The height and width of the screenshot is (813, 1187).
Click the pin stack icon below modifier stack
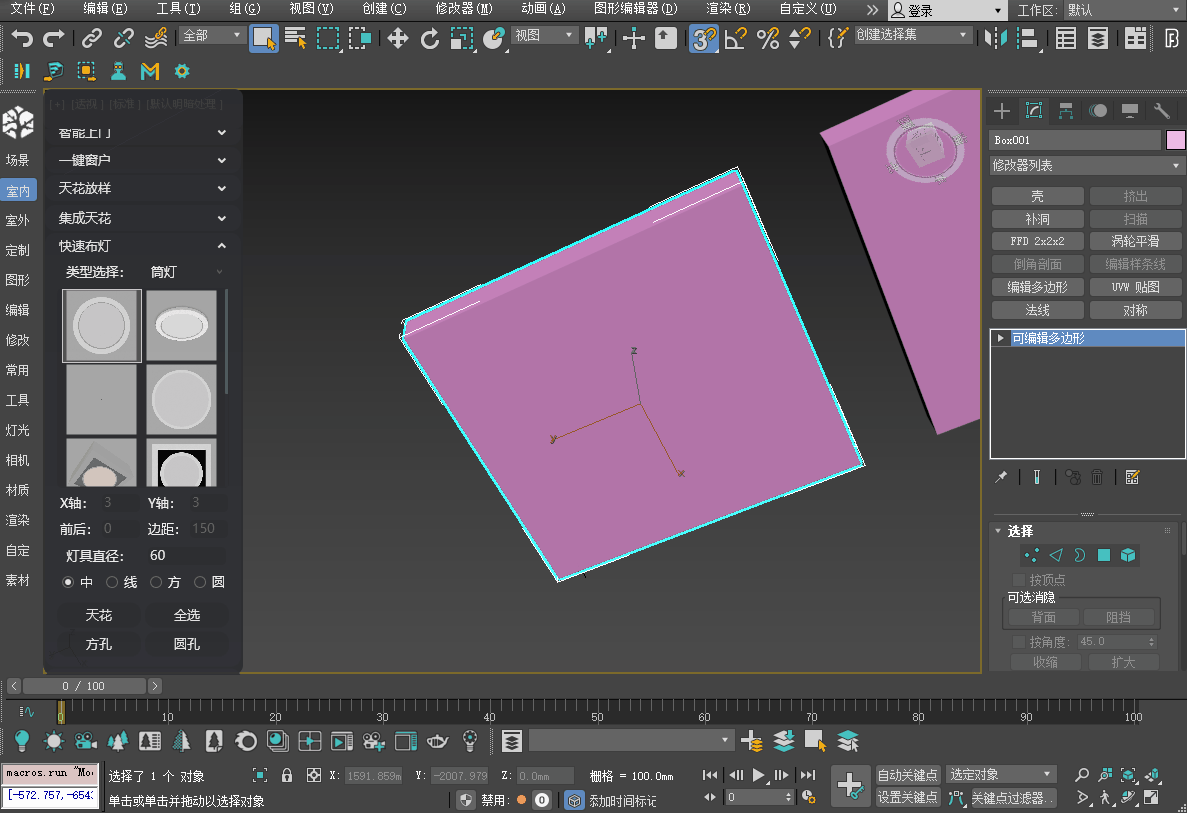coord(1002,477)
